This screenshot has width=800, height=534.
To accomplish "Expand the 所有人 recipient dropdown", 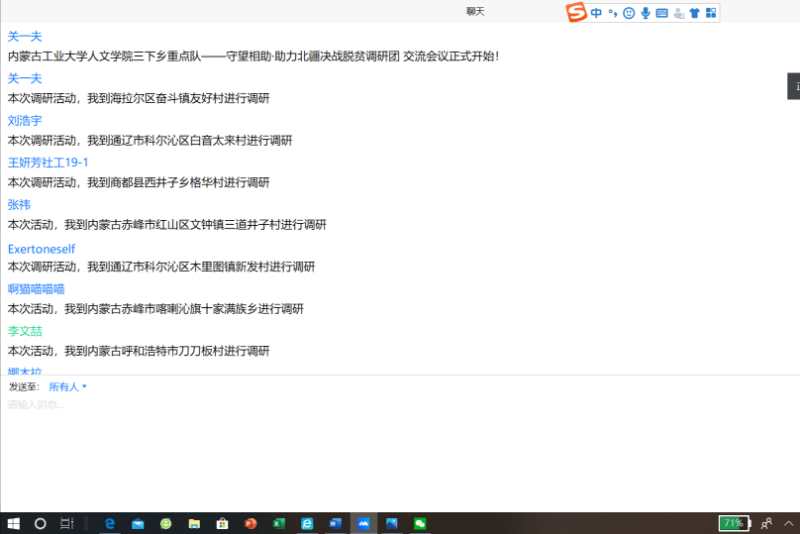I will click(68, 386).
